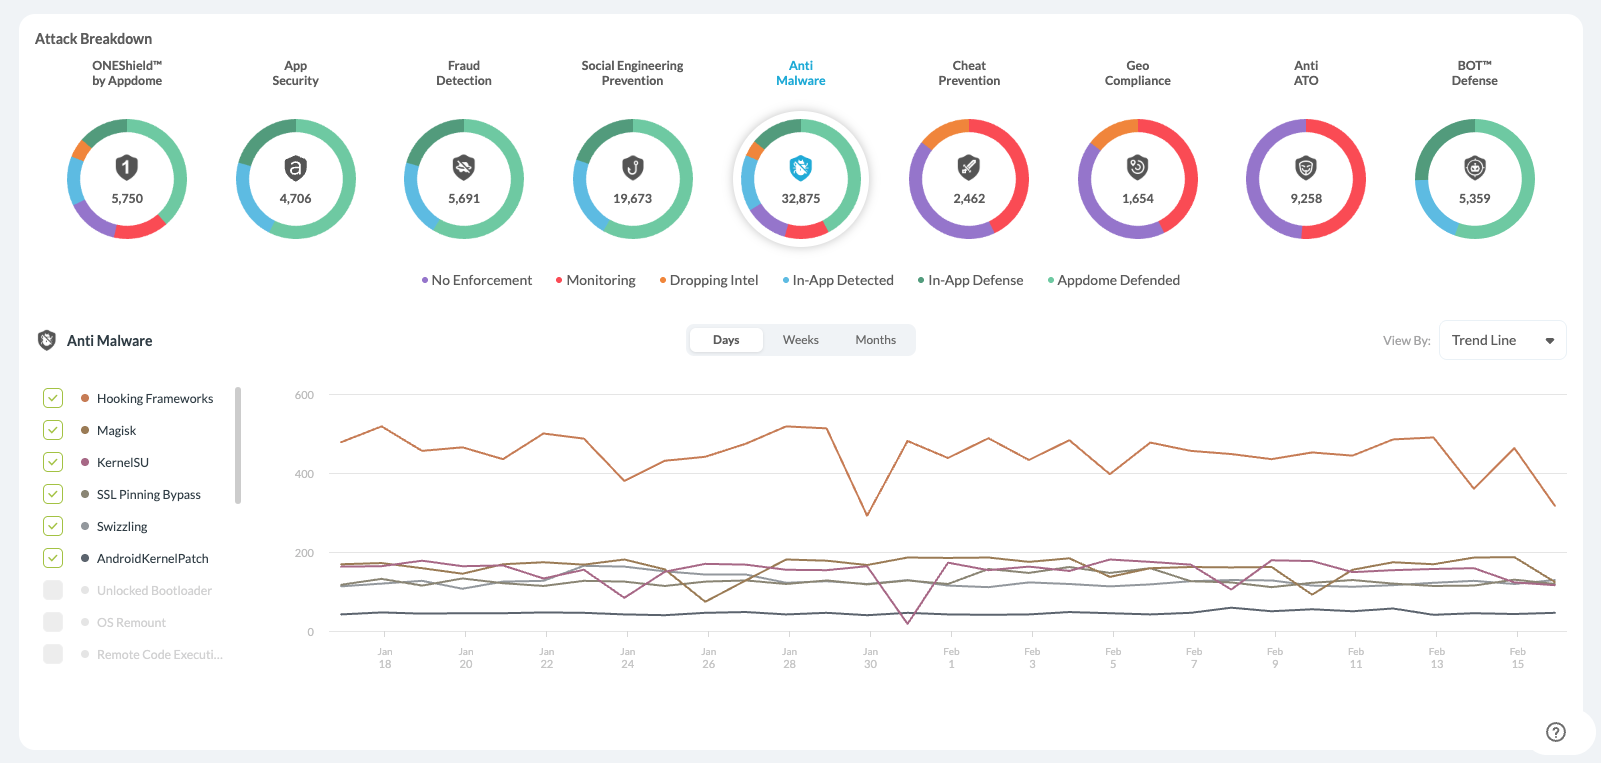This screenshot has height=763, width=1601.
Task: Click the ONEShield by Appdome shield icon
Action: click(x=126, y=167)
